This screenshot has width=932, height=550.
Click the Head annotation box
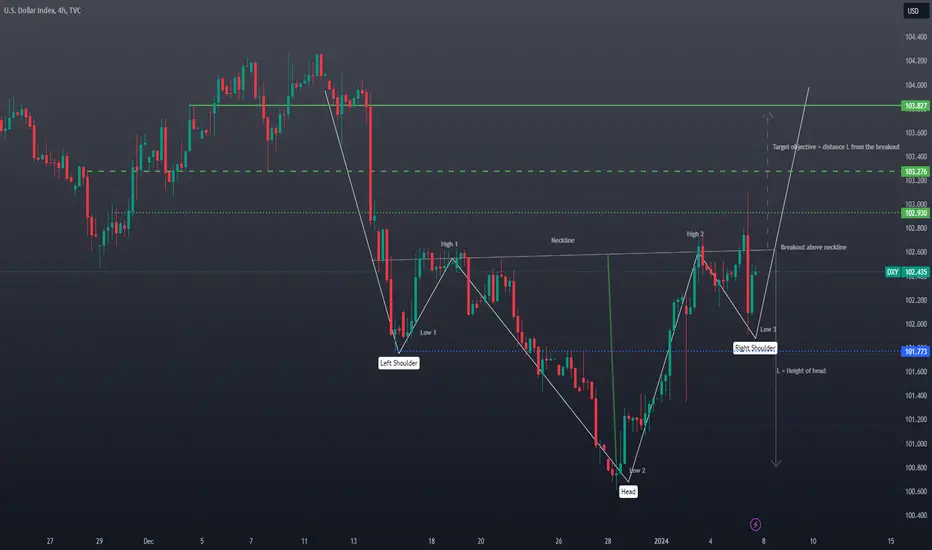(x=628, y=491)
